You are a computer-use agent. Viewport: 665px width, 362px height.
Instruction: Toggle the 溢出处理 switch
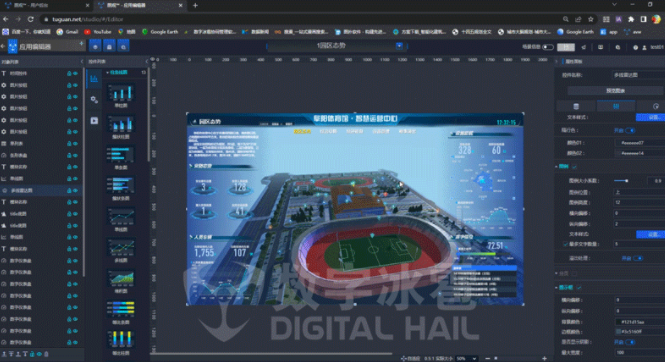coord(638,258)
